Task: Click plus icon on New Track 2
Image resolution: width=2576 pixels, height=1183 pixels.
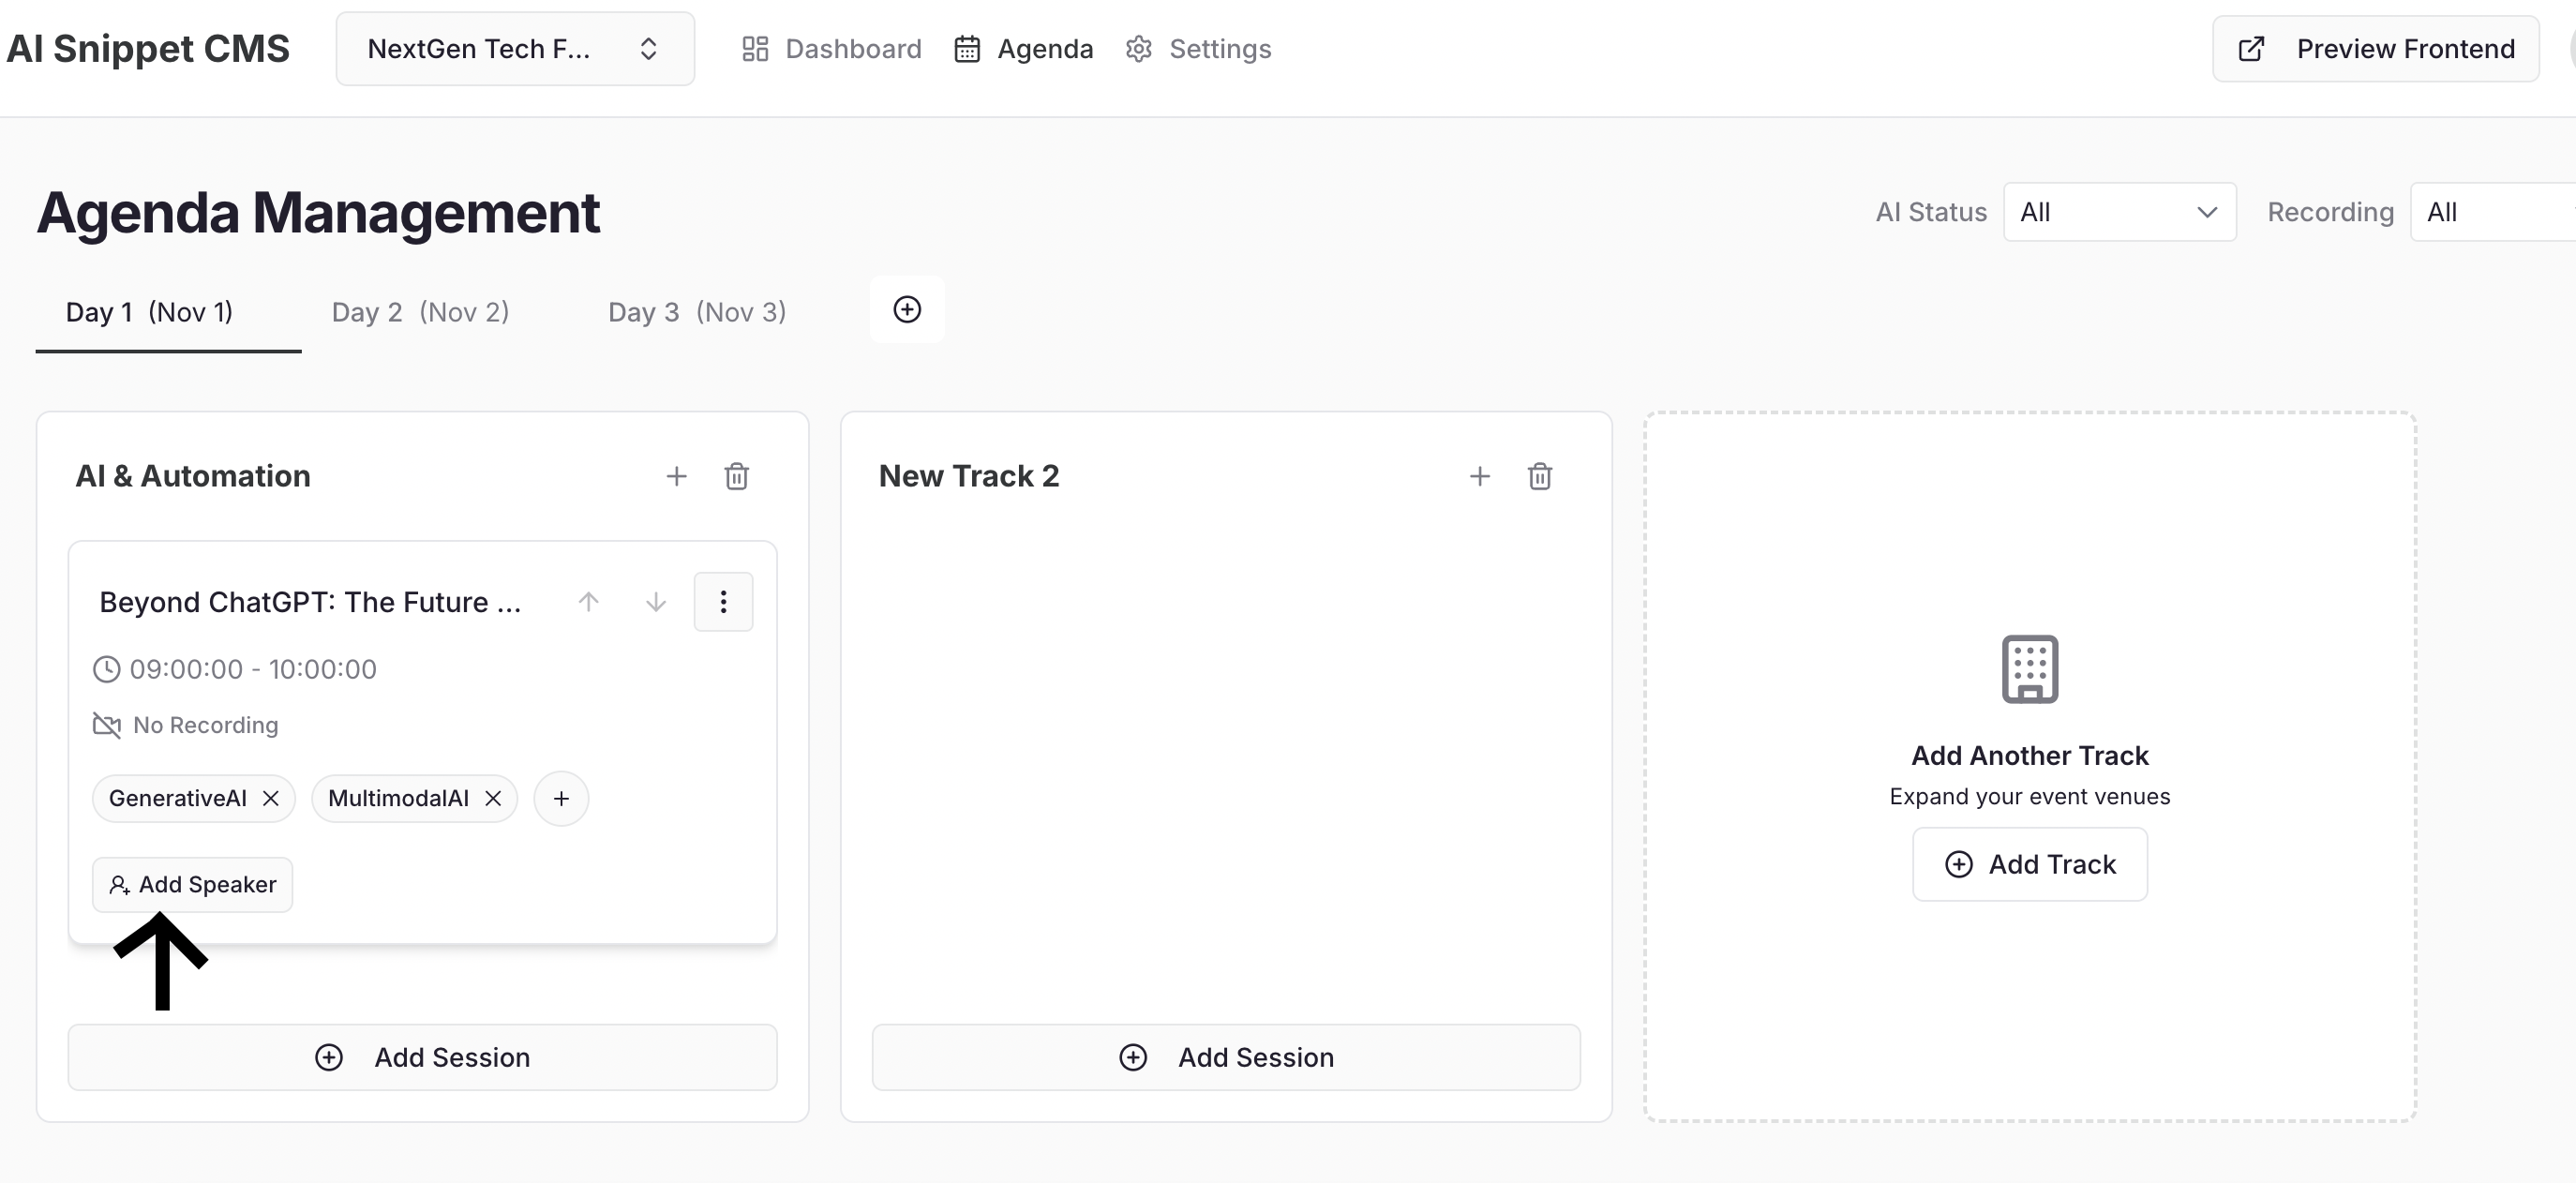Action: coord(1479,476)
